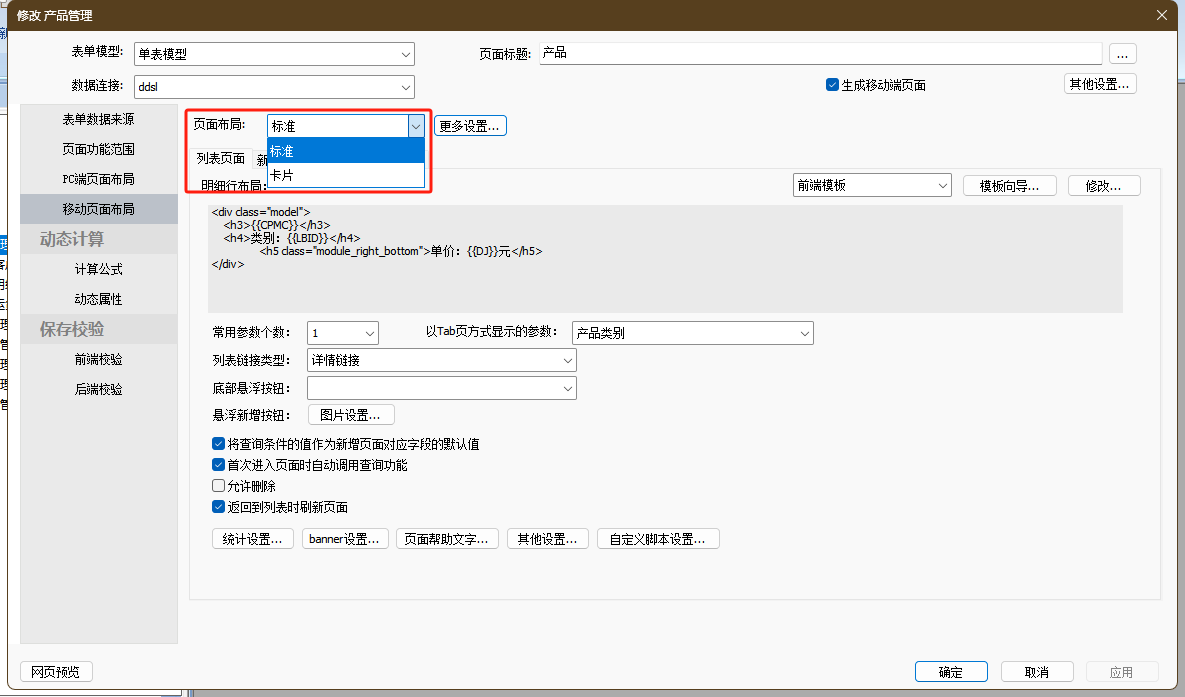
Task: Switch to the 列表页面 tab
Action: pos(220,159)
